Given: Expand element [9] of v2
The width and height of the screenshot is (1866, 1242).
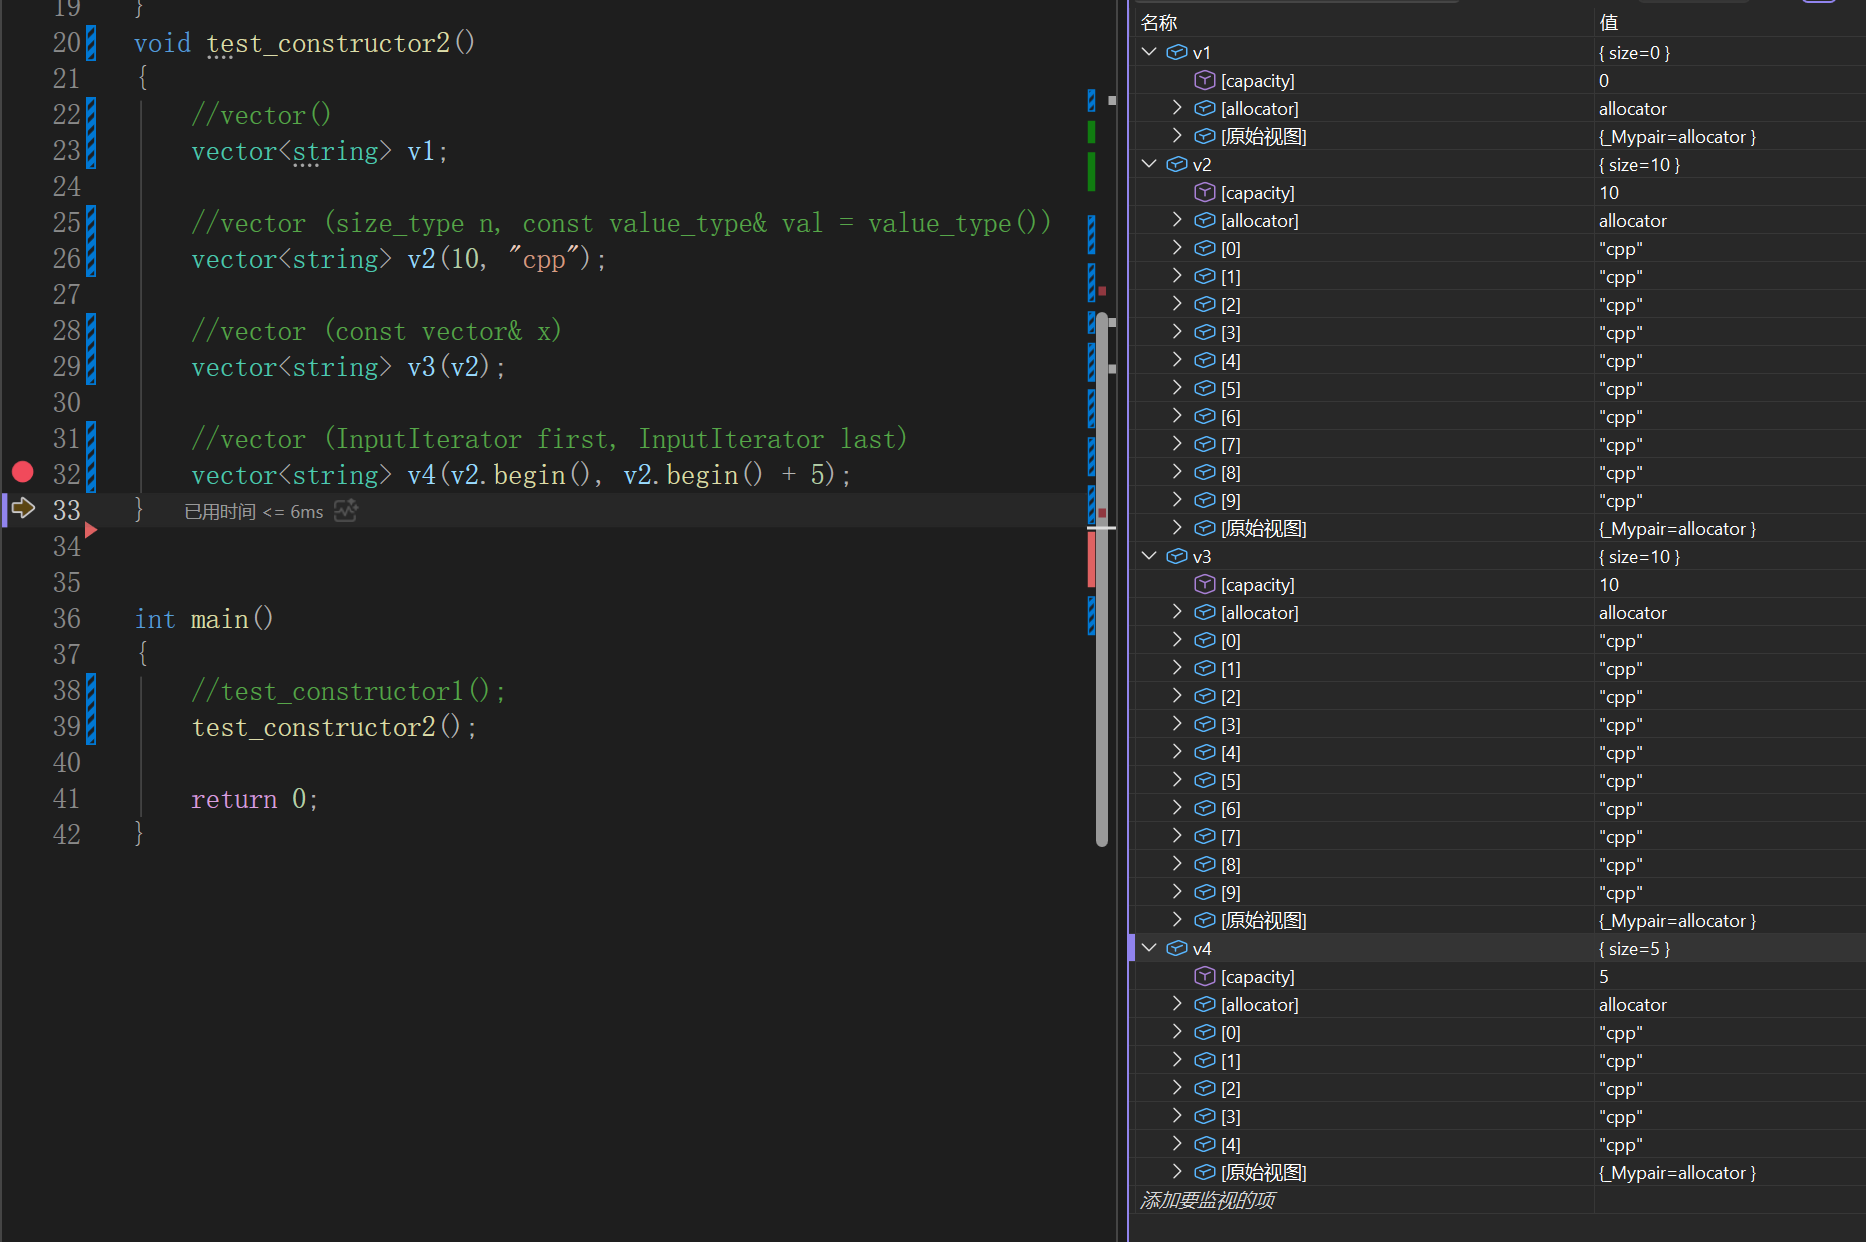Looking at the screenshot, I should (x=1177, y=500).
